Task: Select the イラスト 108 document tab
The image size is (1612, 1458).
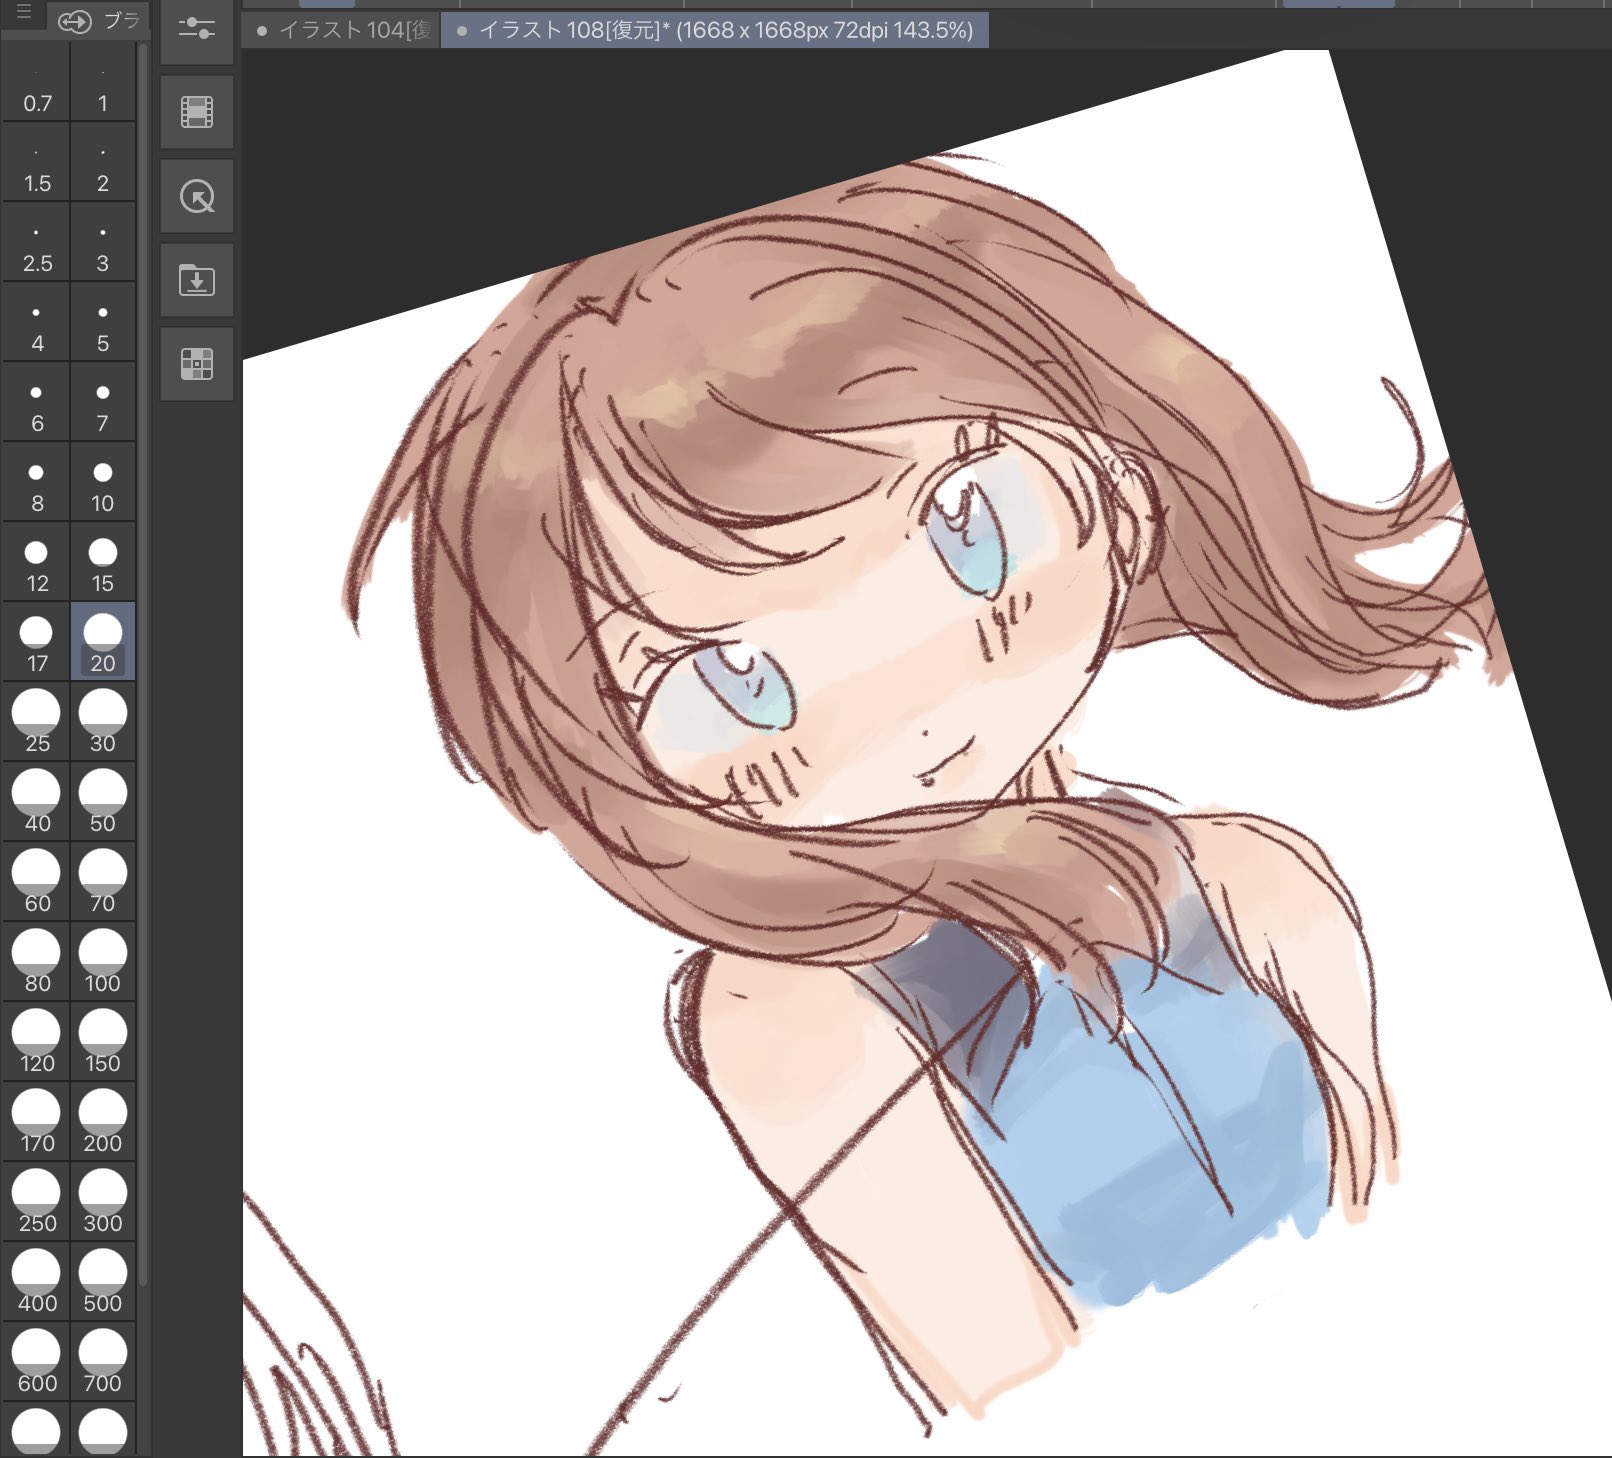Action: pos(714,31)
